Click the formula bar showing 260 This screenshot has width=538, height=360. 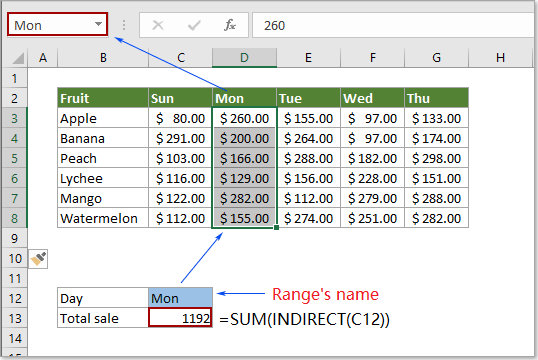pos(393,25)
